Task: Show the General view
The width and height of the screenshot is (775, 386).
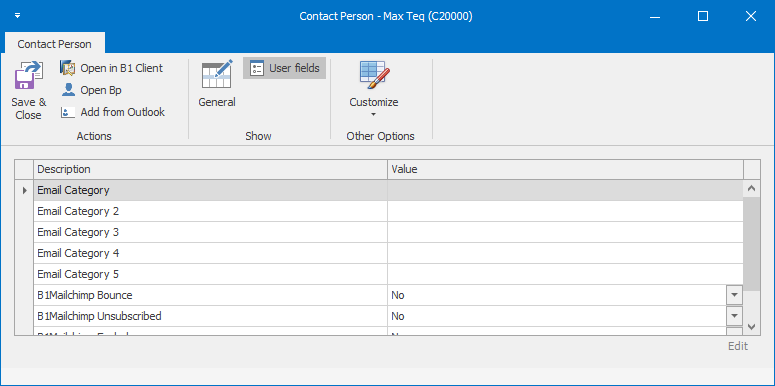Action: point(217,84)
